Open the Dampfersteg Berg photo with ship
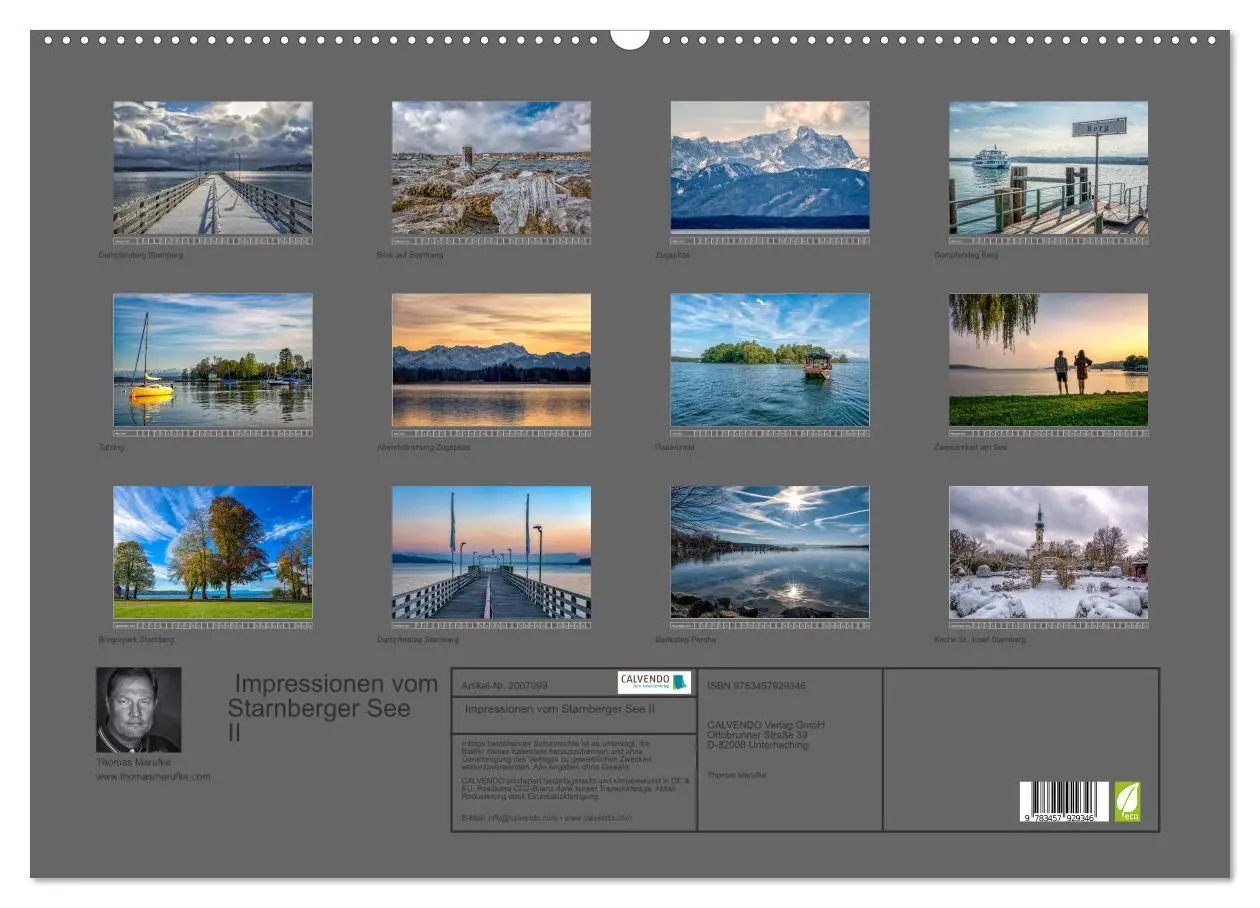Viewport: 1260px width, 908px height. tap(1048, 167)
